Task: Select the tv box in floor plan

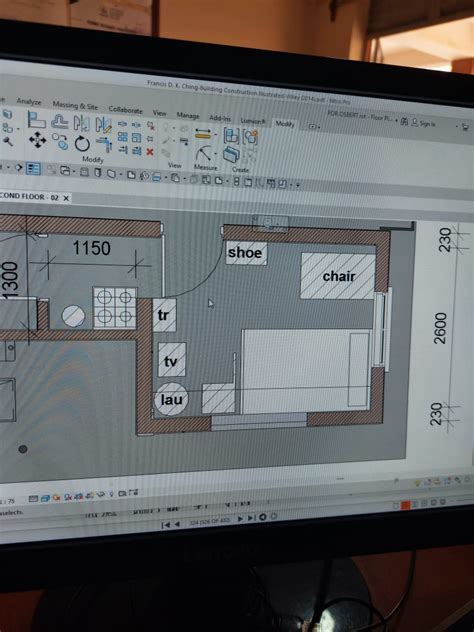Action: [x=172, y=360]
